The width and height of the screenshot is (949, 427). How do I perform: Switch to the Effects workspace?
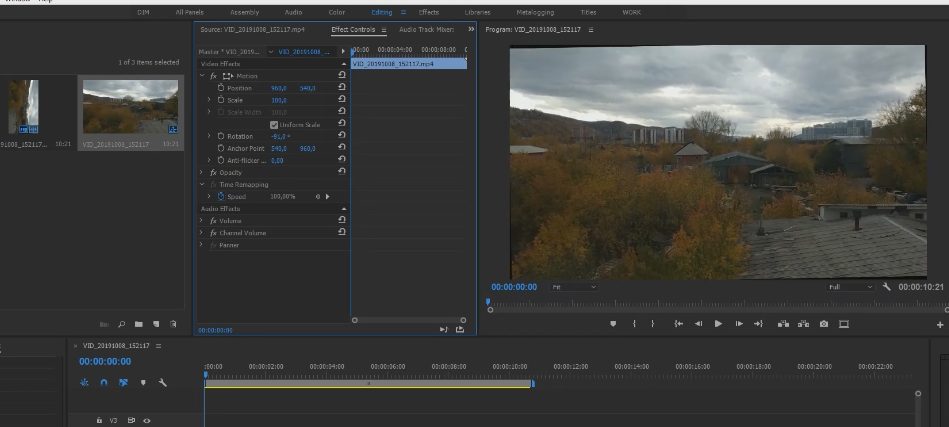tap(429, 12)
